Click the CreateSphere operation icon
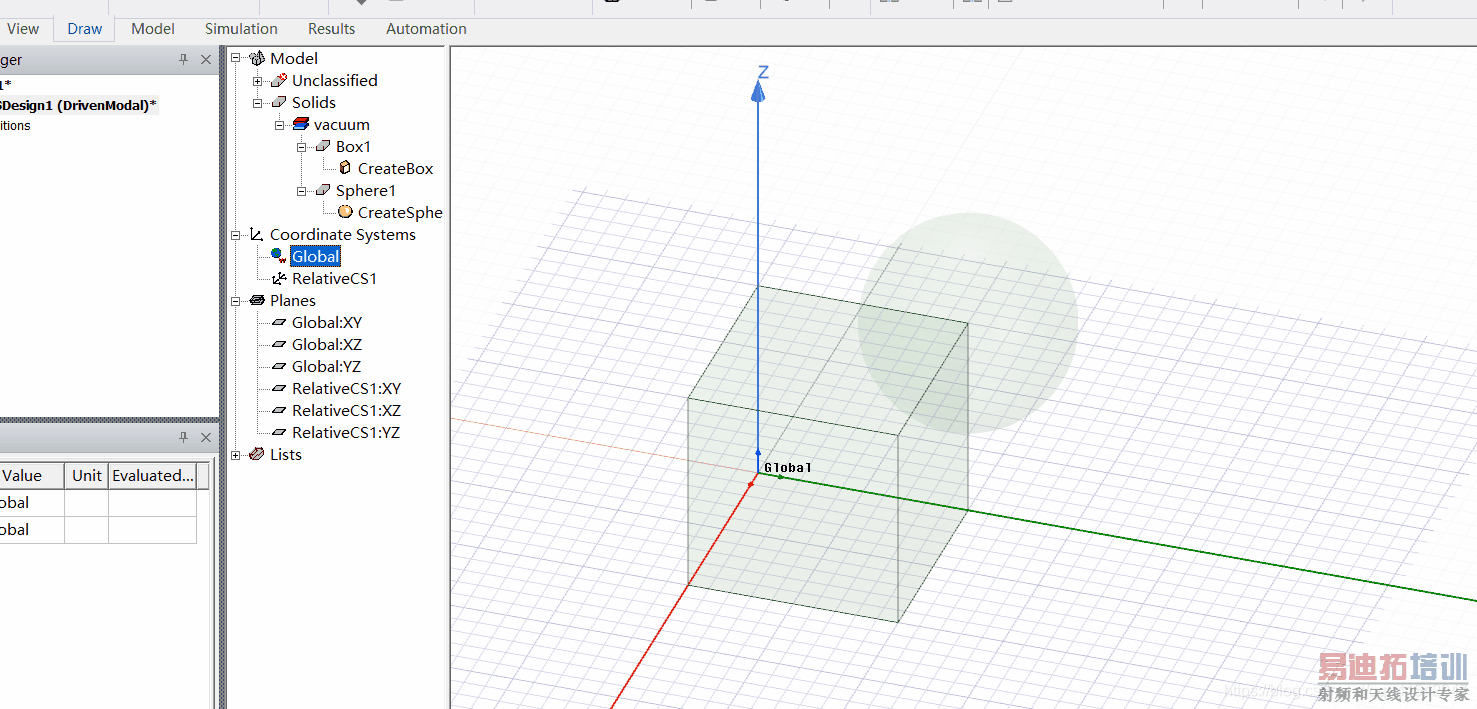 (x=345, y=212)
